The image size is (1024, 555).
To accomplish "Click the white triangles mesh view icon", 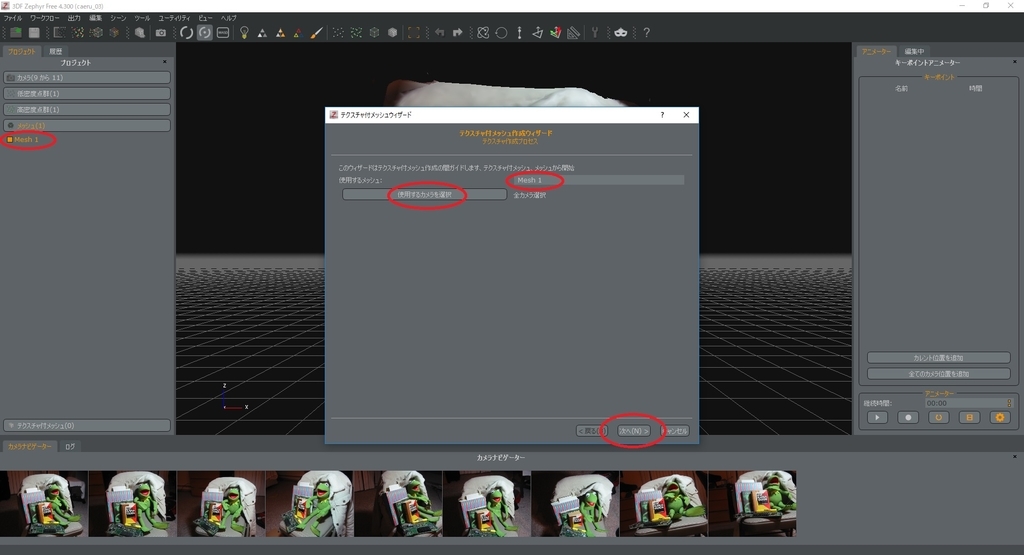I will pyautogui.click(x=262, y=33).
